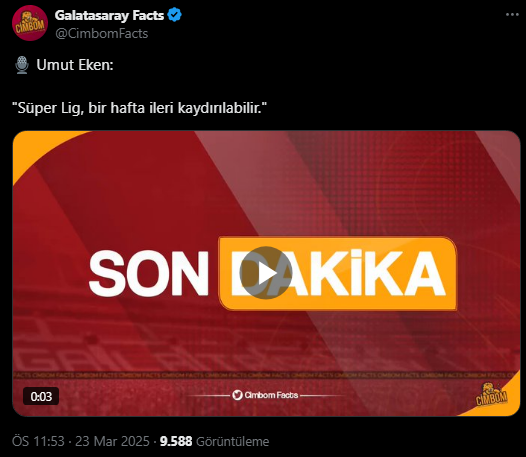The height and width of the screenshot is (457, 526).
Task: Click the orange top-left corner of video
Action: (x=37, y=148)
